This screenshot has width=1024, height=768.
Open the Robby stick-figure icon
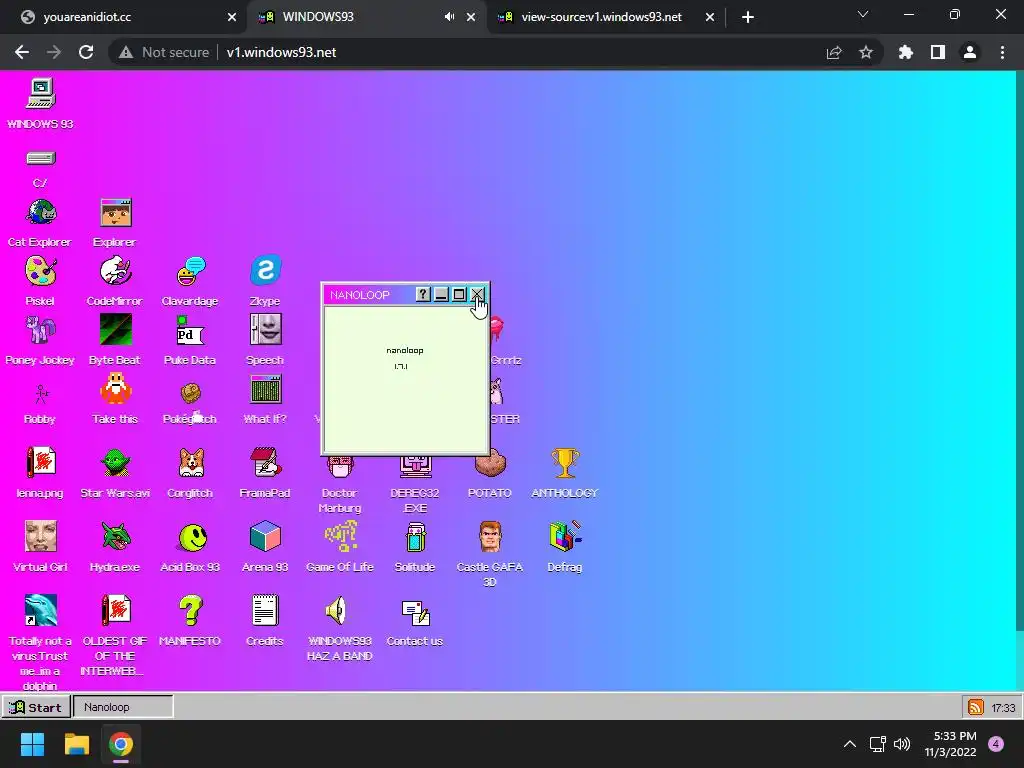click(x=40, y=394)
